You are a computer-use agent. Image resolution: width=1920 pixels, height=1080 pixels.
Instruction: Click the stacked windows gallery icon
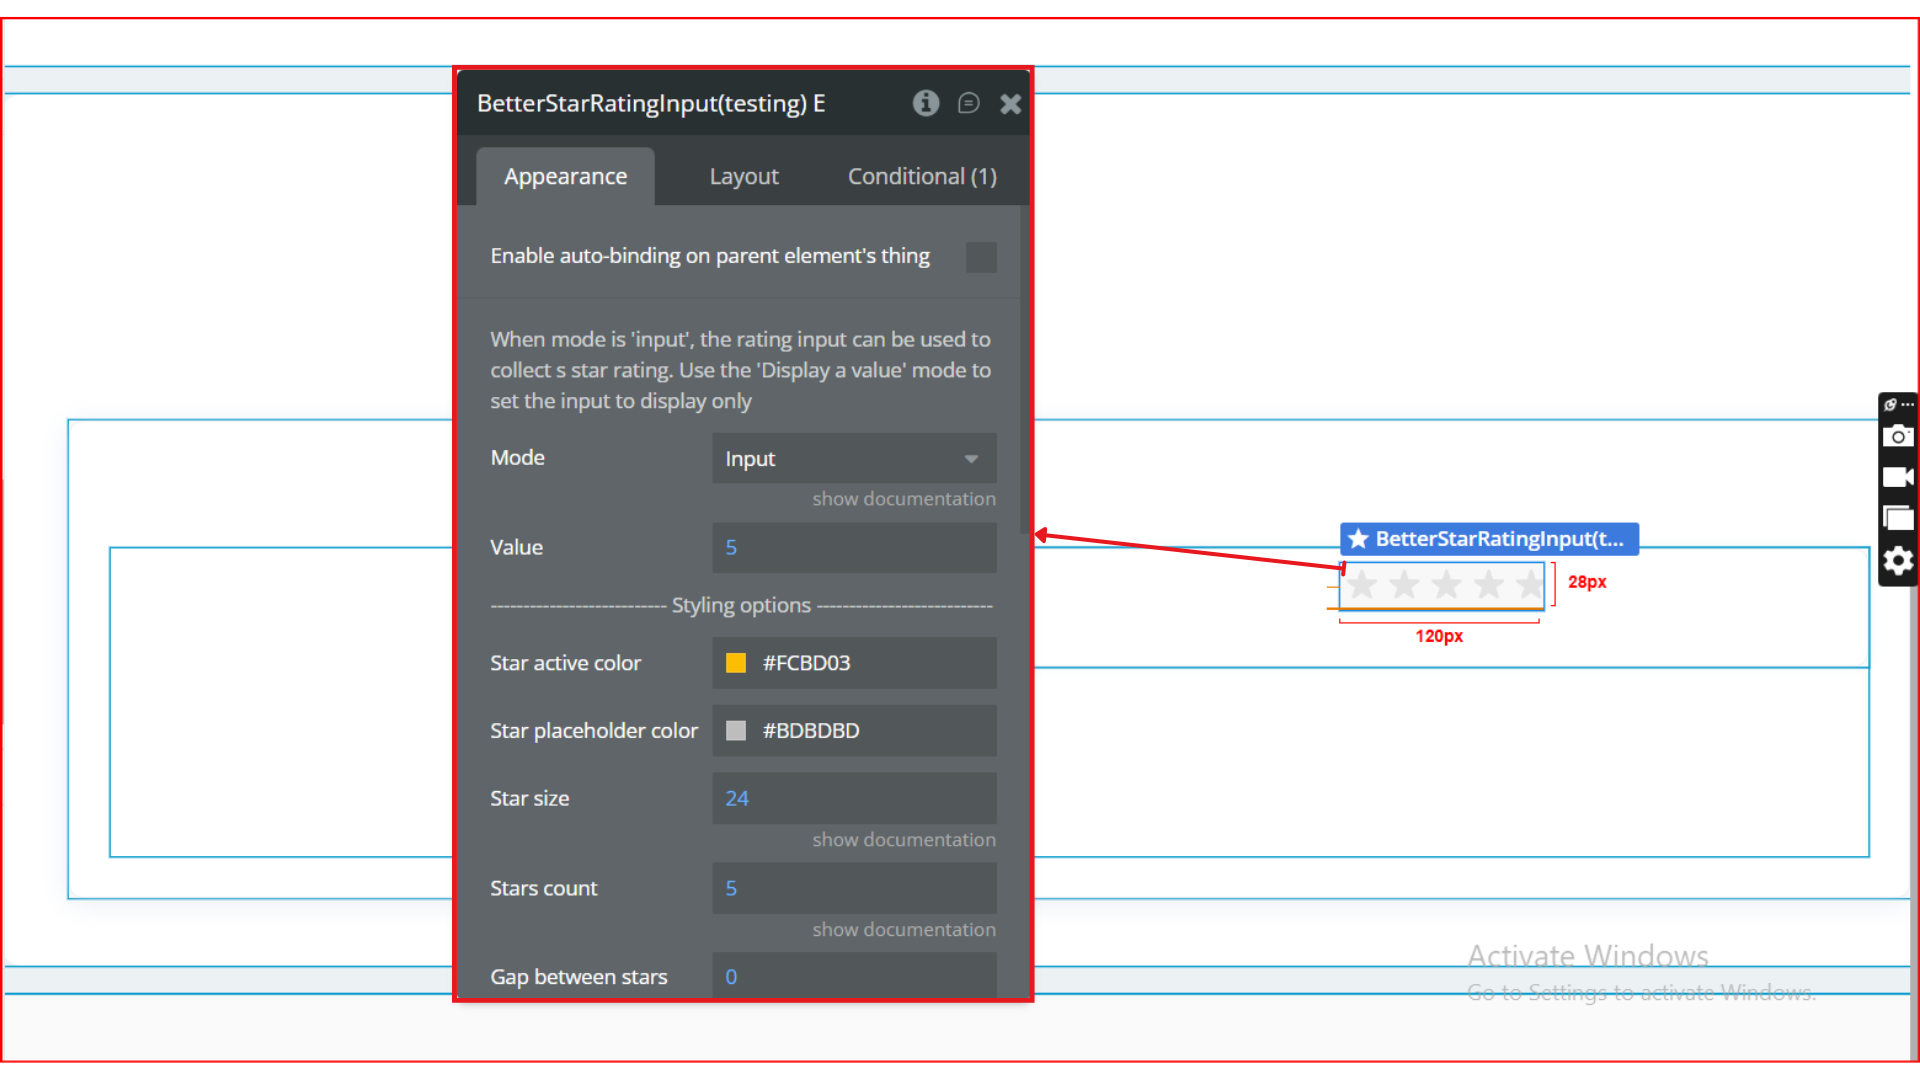coord(1897,518)
